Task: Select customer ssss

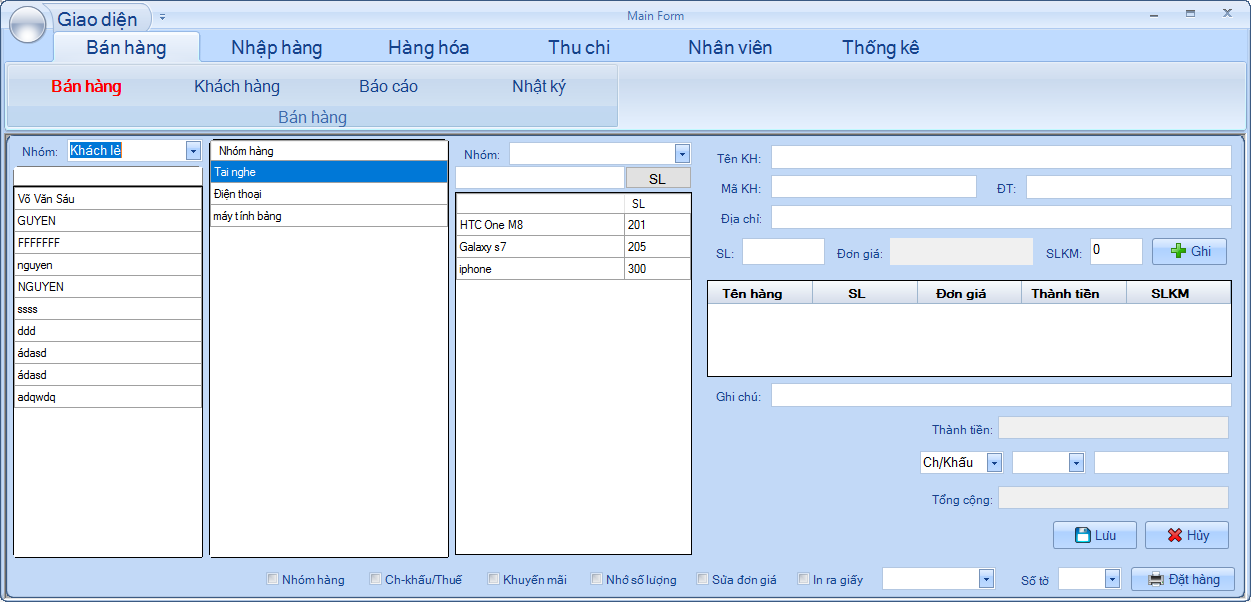Action: point(108,308)
